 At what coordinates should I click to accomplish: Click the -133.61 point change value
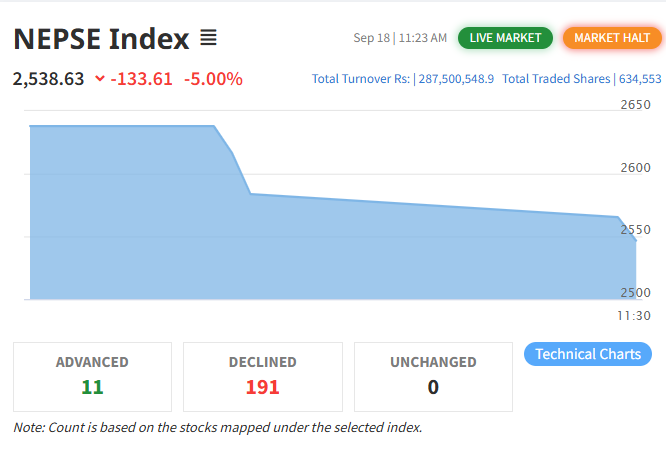[143, 78]
